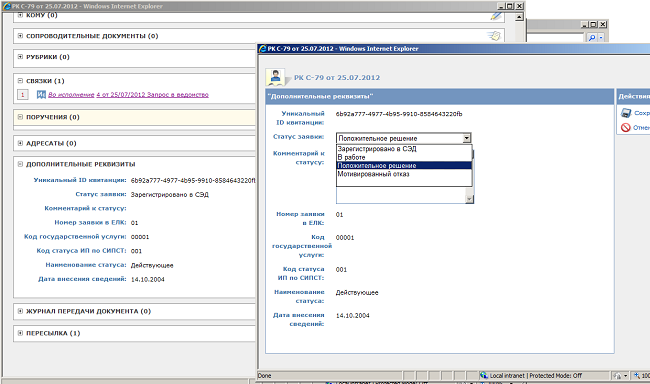Image resolution: width=650 pixels, height=384 pixels.
Task: Click the scroll-up arrow of the main window scrollbar
Action: coord(519,17)
